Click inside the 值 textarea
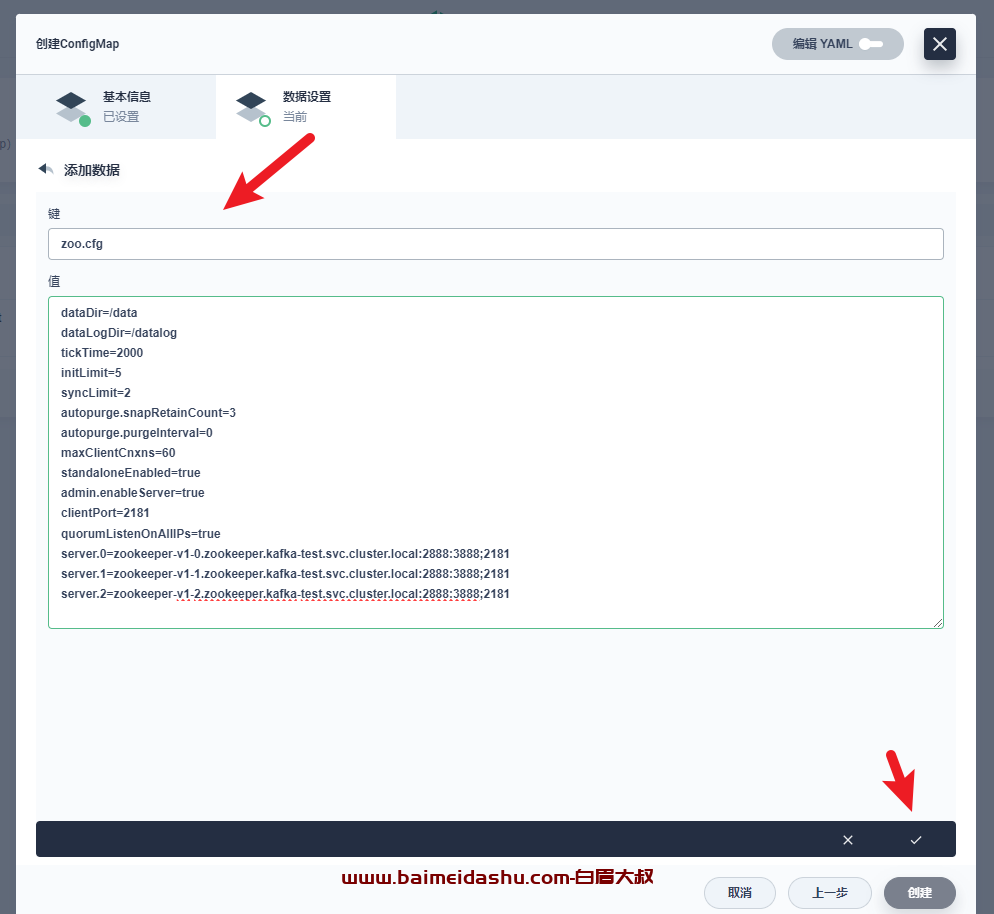This screenshot has width=994, height=914. (x=496, y=463)
